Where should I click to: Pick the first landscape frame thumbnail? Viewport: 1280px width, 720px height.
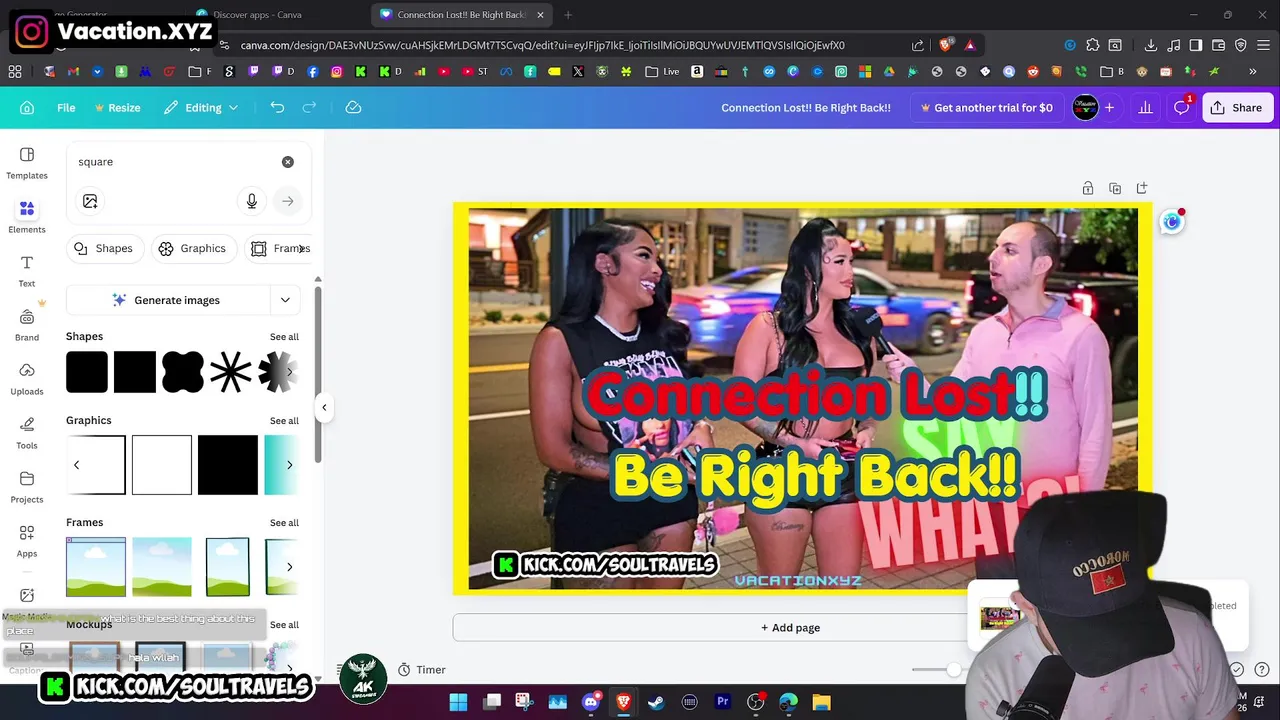(x=96, y=567)
